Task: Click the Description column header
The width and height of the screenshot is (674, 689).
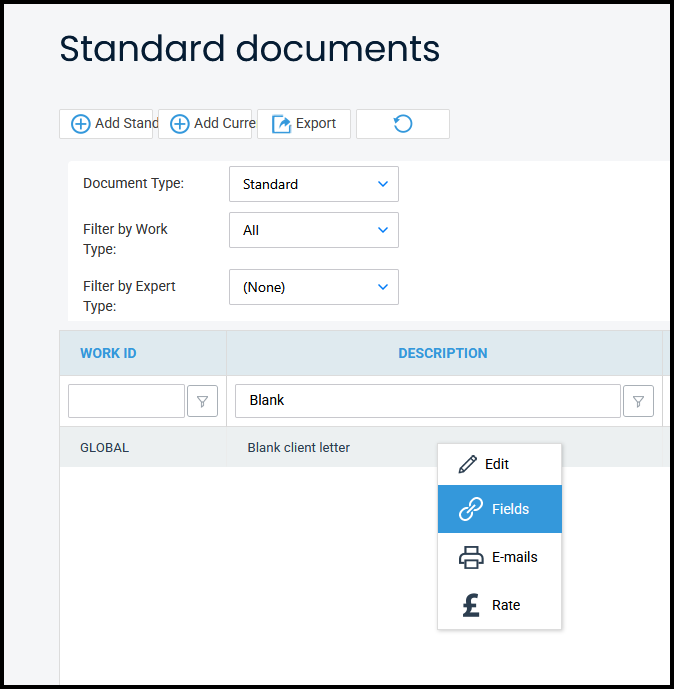Action: pos(442,353)
